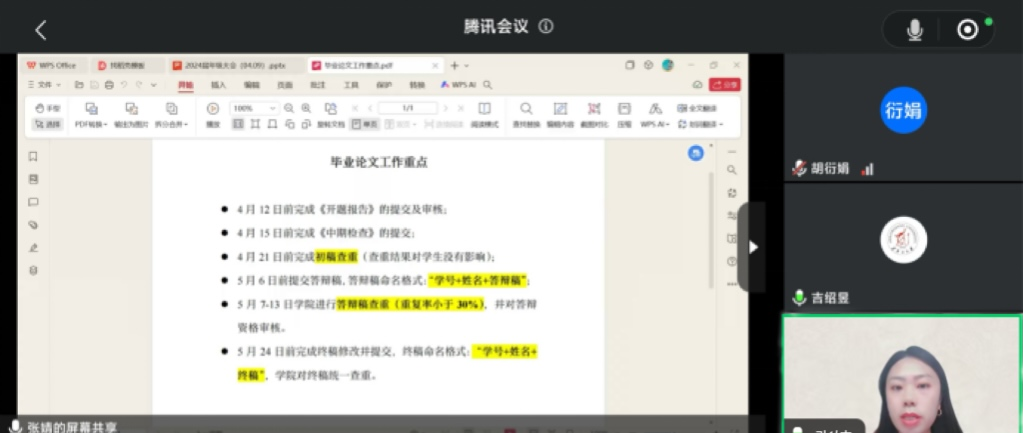Switch to the 2024届年级大会 pptx tab
The width and height of the screenshot is (1023, 433).
click(230, 65)
